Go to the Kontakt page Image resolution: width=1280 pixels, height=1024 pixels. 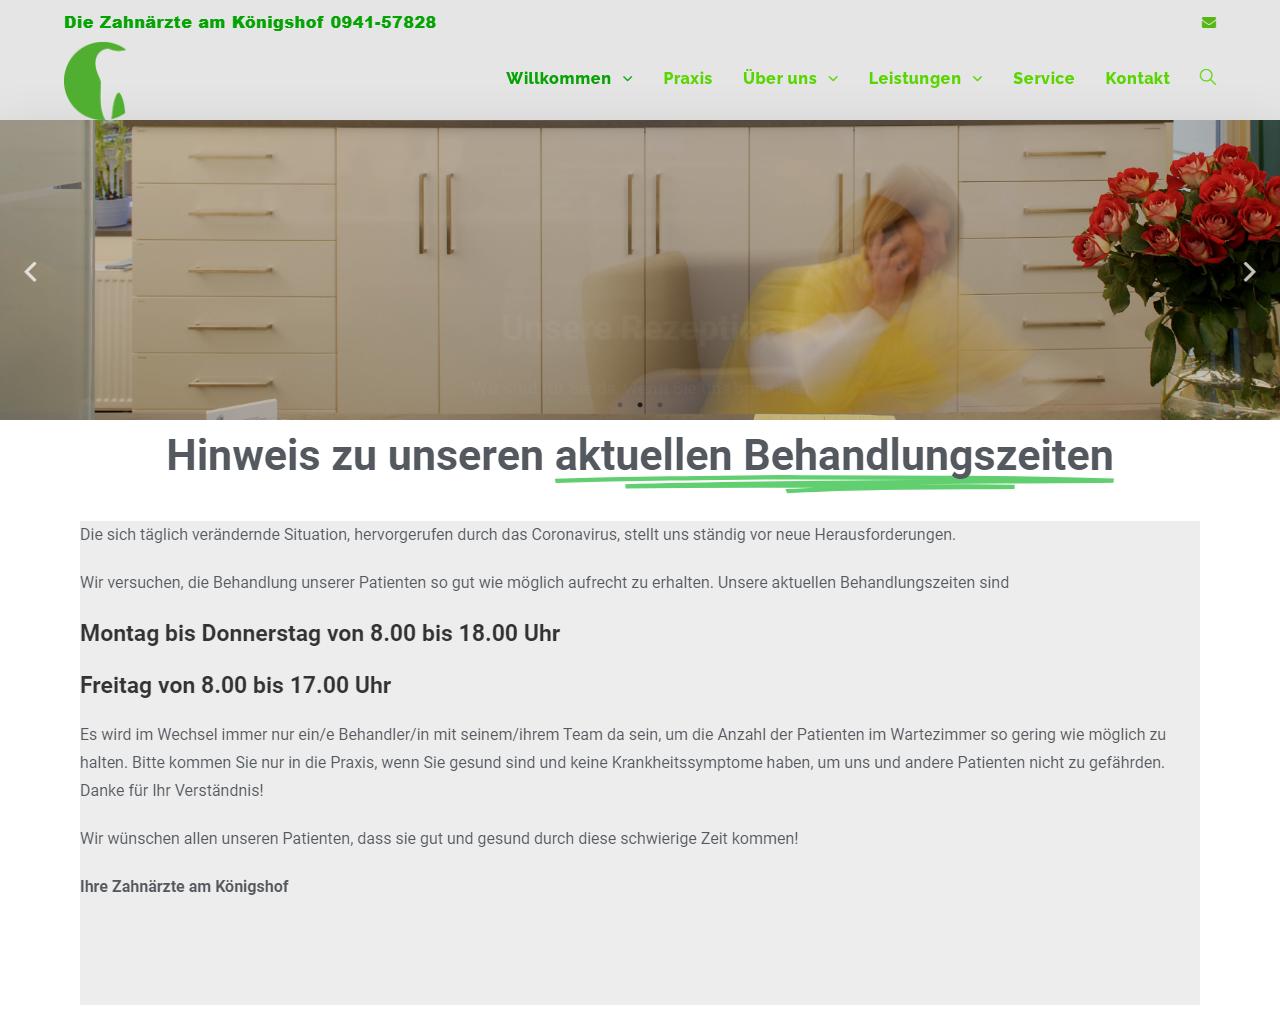(x=1137, y=78)
